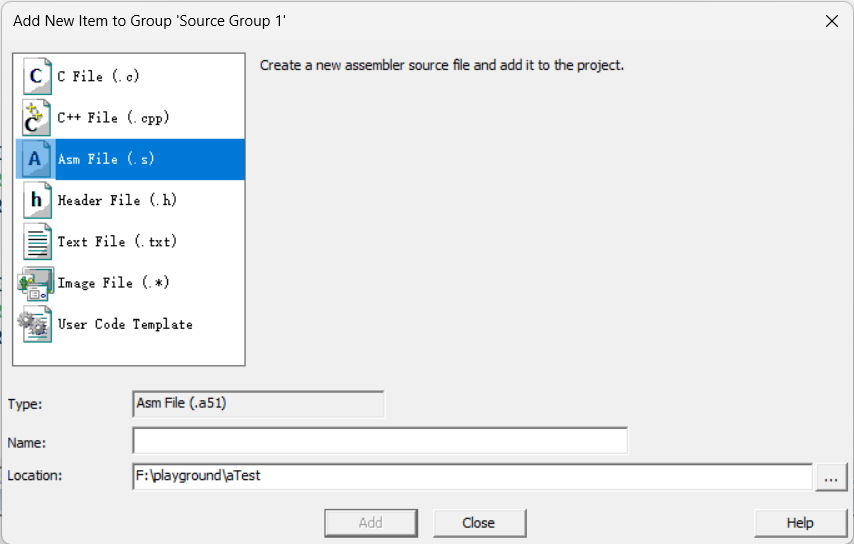Select 'Image File (.*)' list entry
This screenshot has width=854, height=544.
coord(113,283)
